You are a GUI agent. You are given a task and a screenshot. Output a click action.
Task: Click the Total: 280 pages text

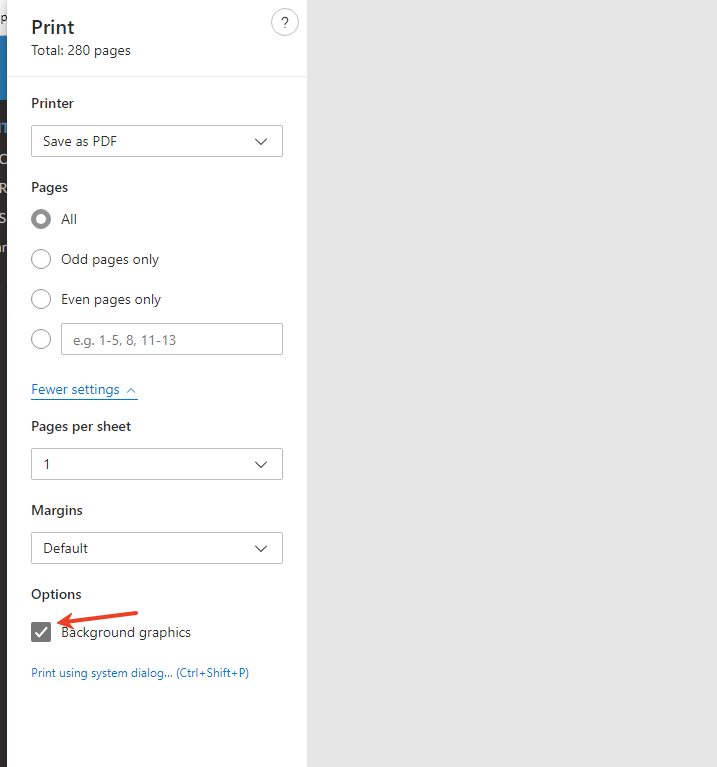point(81,50)
